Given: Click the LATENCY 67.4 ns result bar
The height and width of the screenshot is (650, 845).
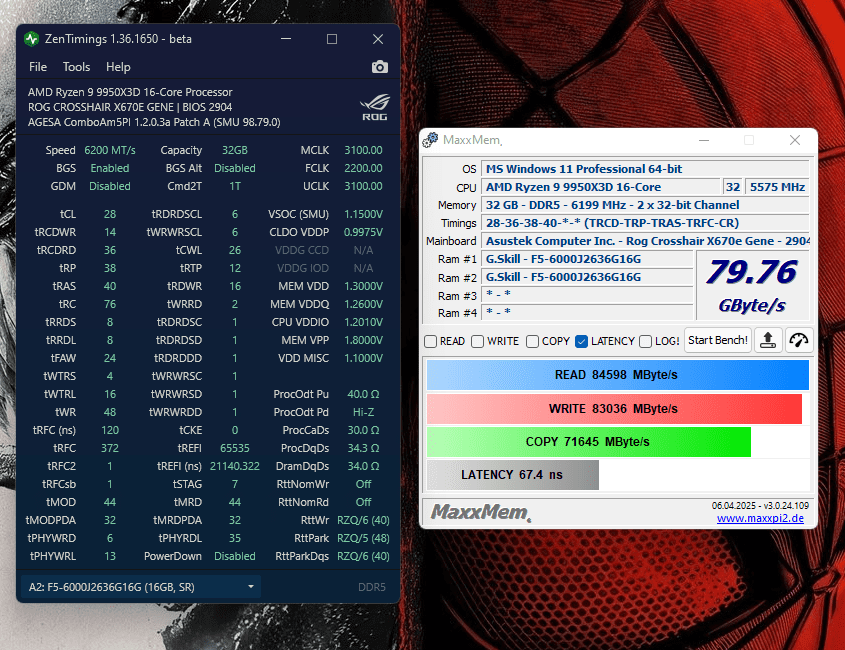Looking at the screenshot, I should click(x=512, y=475).
